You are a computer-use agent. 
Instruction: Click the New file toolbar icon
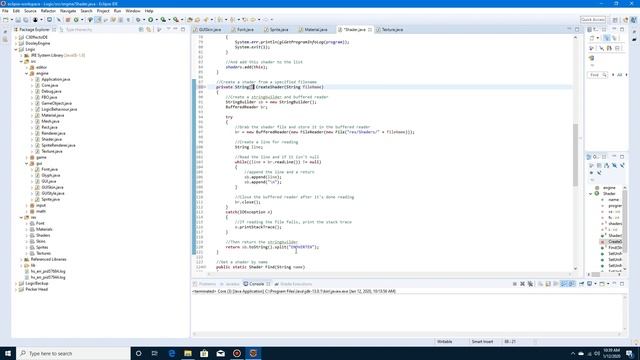click(6, 20)
